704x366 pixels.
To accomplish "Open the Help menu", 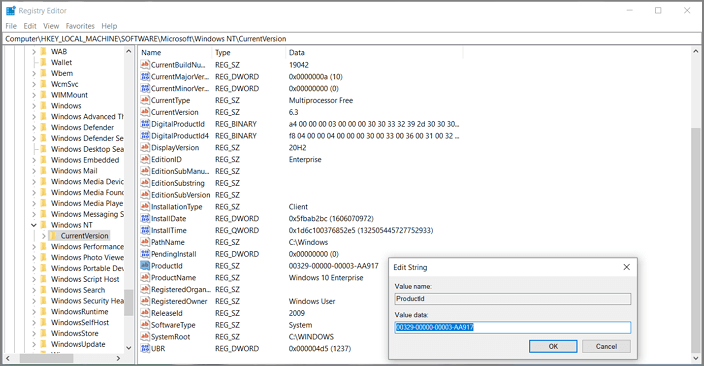I will (x=109, y=26).
